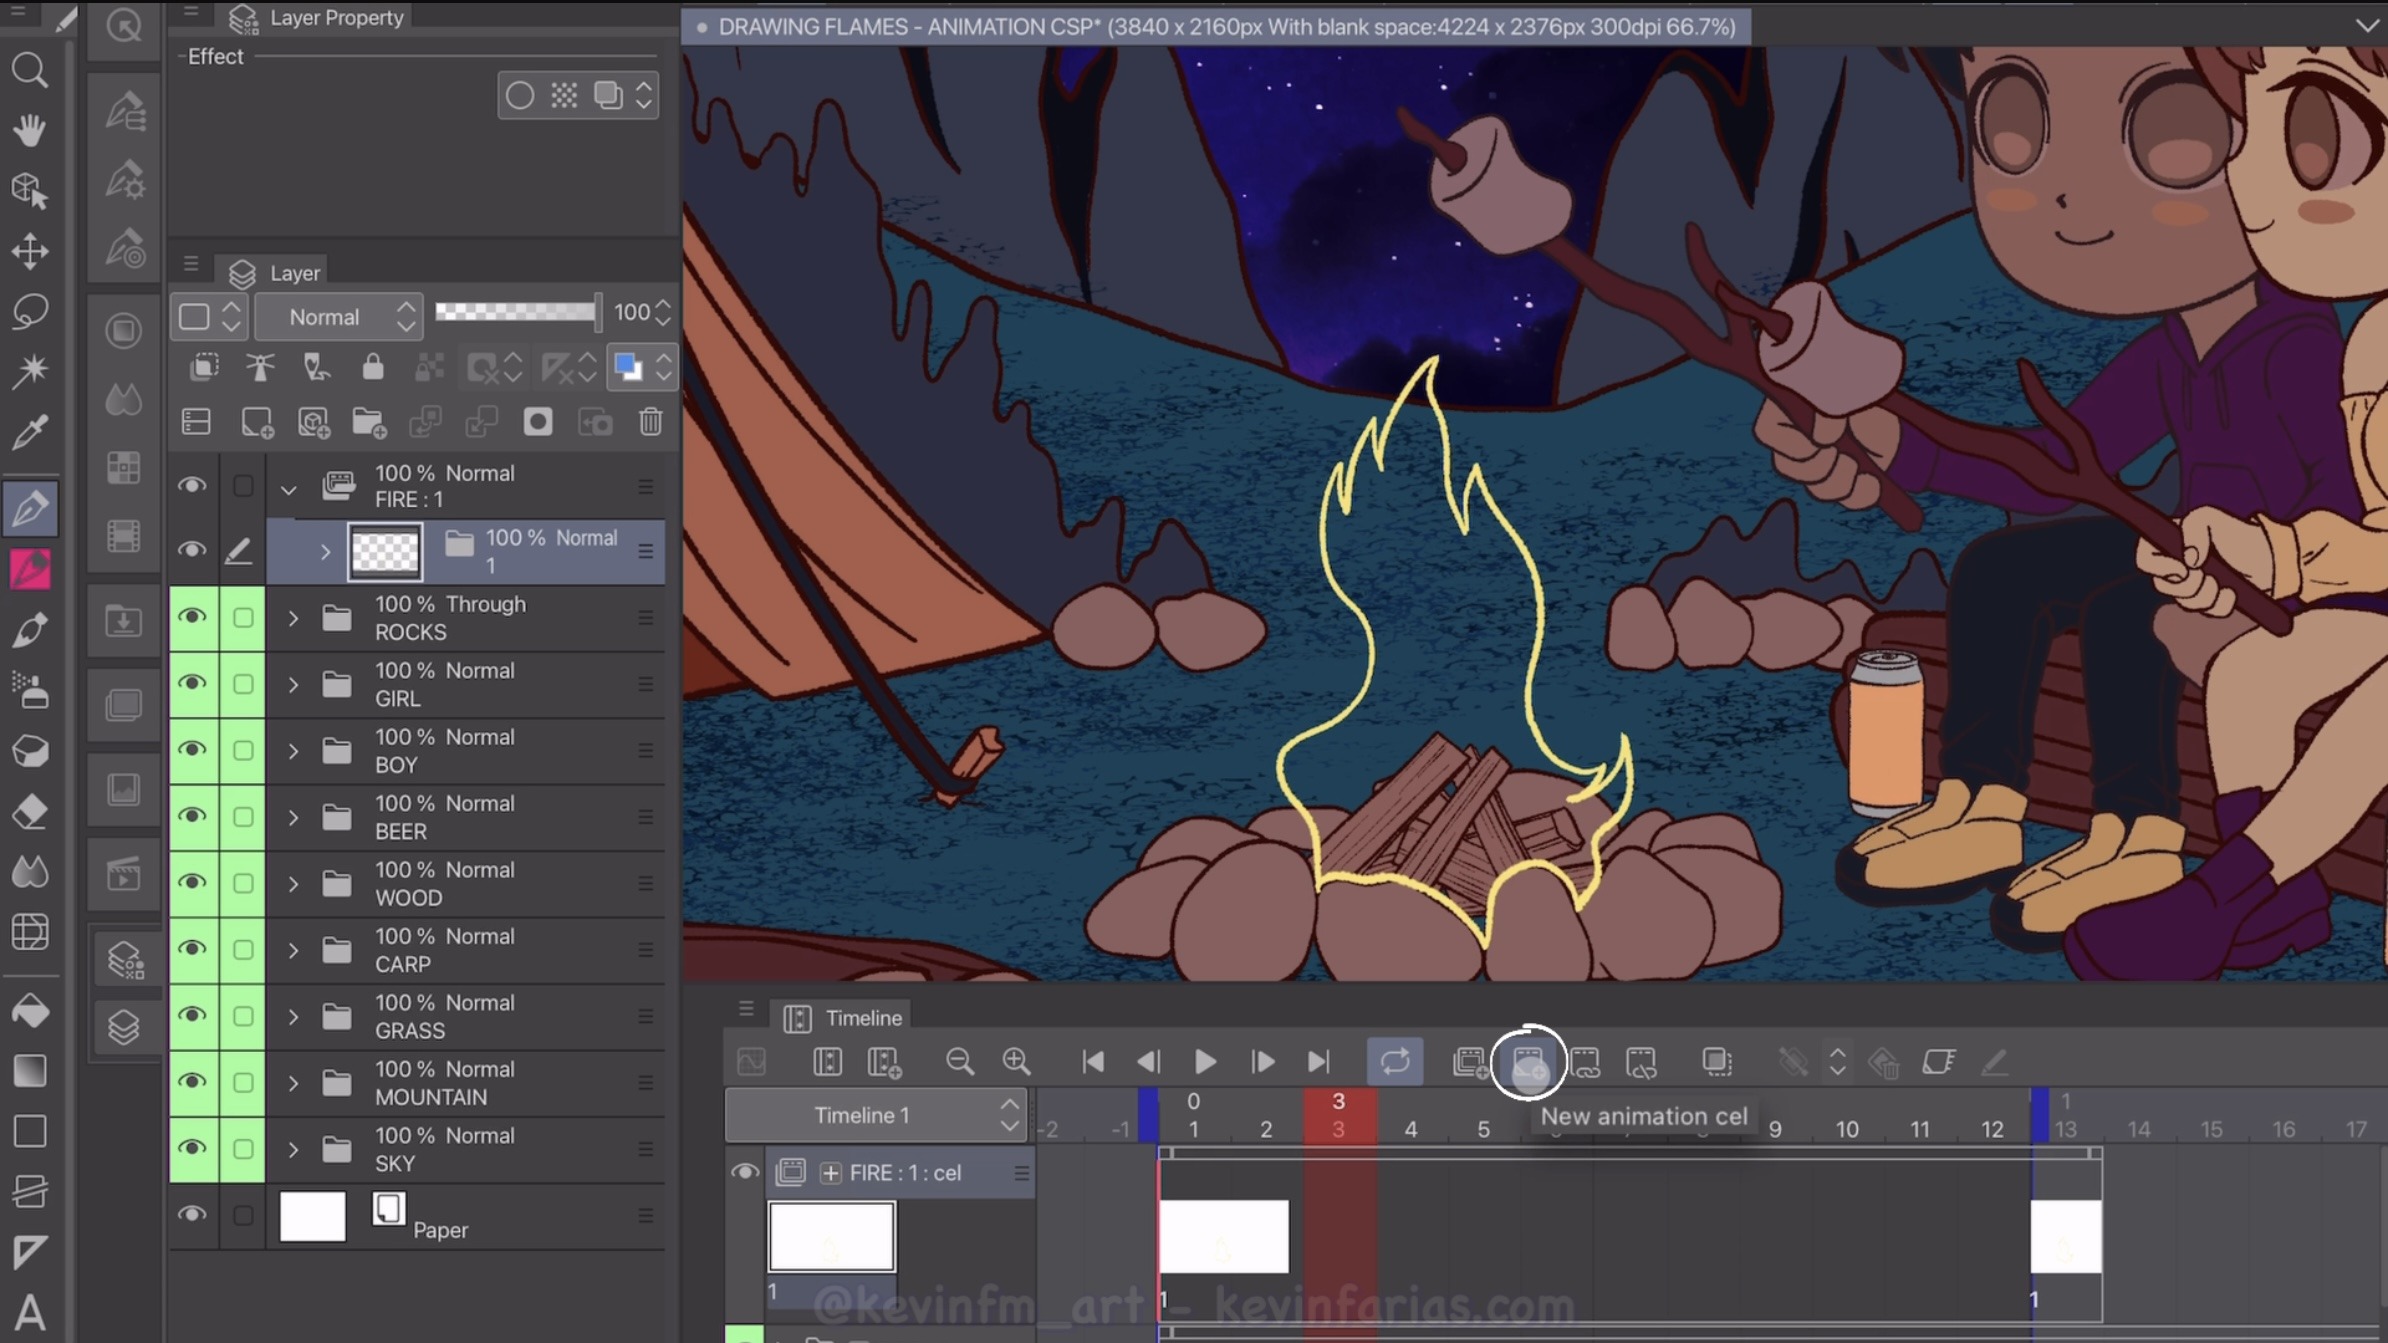
Task: Enable onion skin in timeline
Action: coord(1717,1062)
